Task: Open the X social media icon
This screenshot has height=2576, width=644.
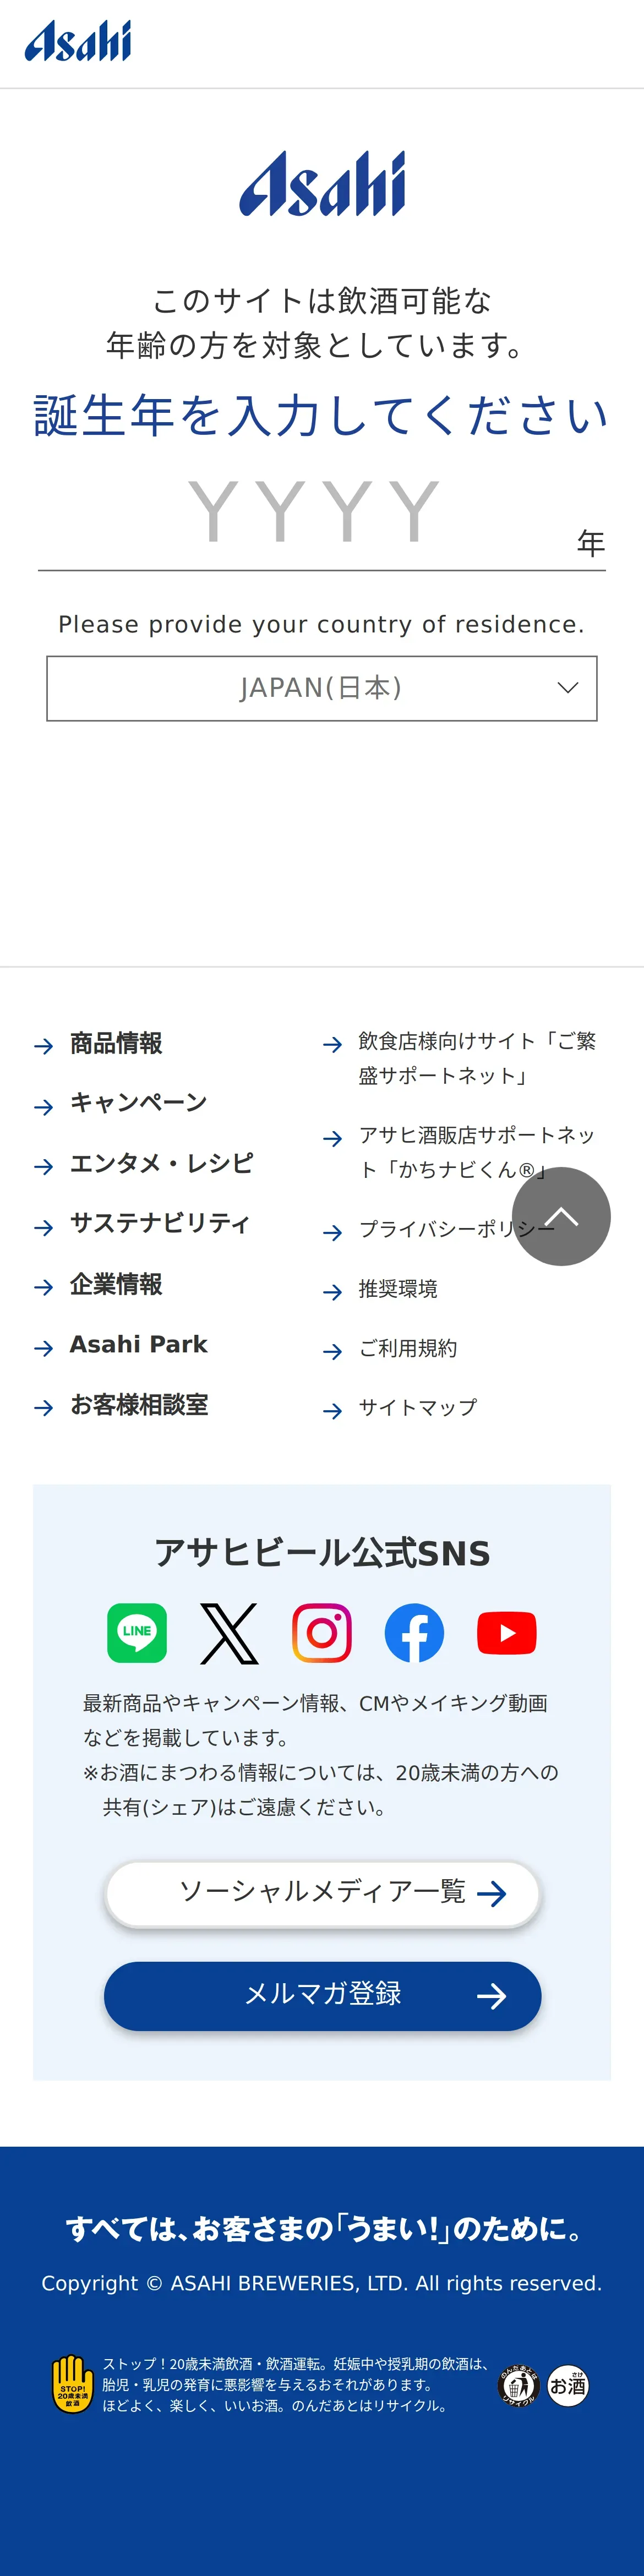Action: (229, 1633)
